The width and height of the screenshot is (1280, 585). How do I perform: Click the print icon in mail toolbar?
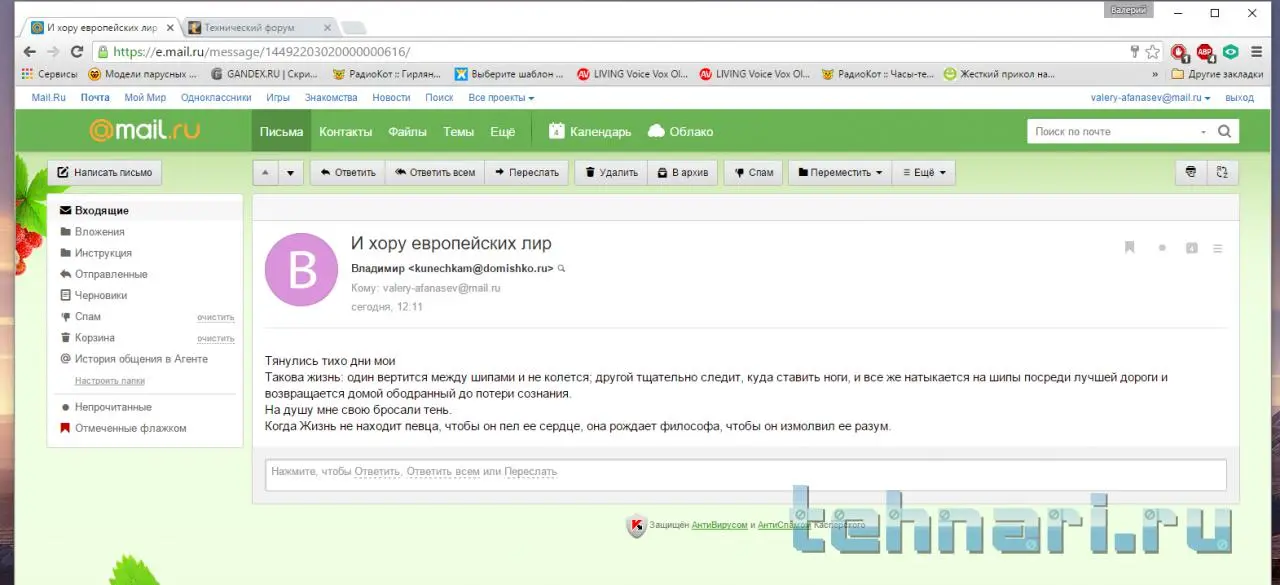click(1190, 172)
